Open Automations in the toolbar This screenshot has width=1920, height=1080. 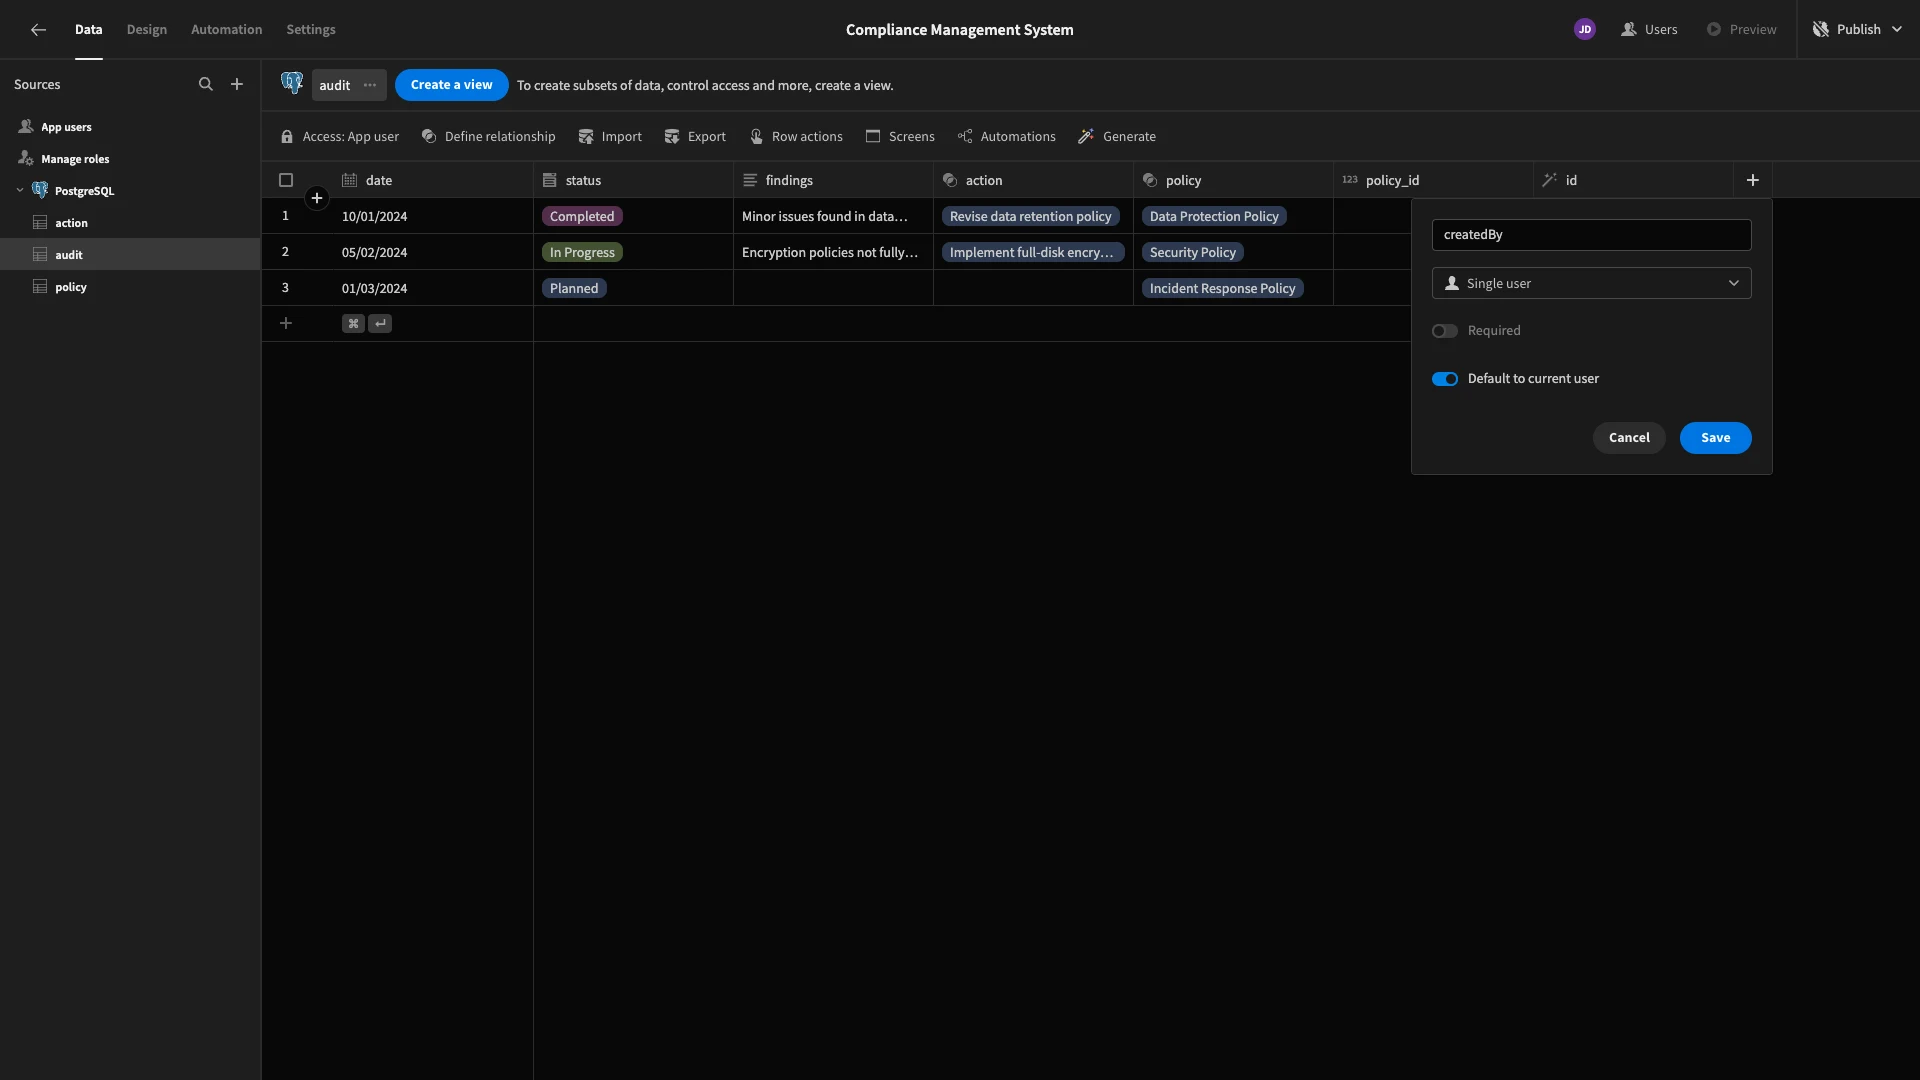(x=1006, y=137)
